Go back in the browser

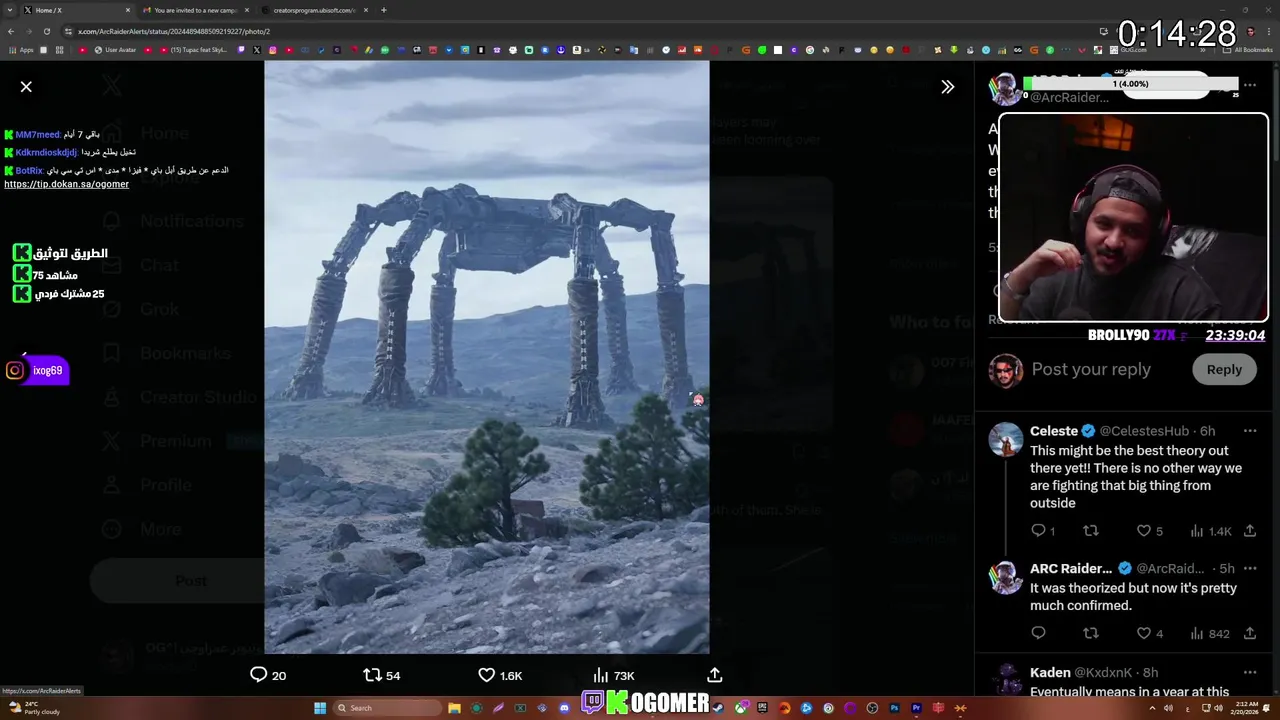coord(11,31)
